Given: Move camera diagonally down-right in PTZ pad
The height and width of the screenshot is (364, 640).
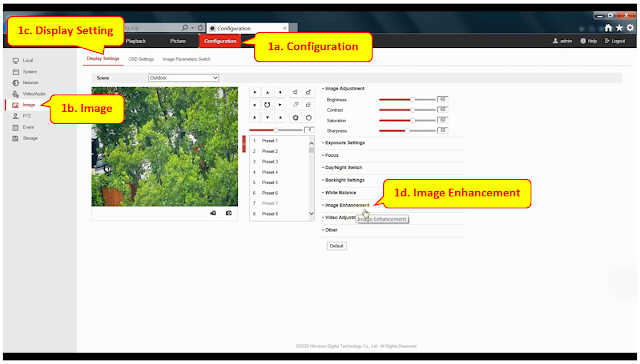Looking at the screenshot, I should pos(280,118).
